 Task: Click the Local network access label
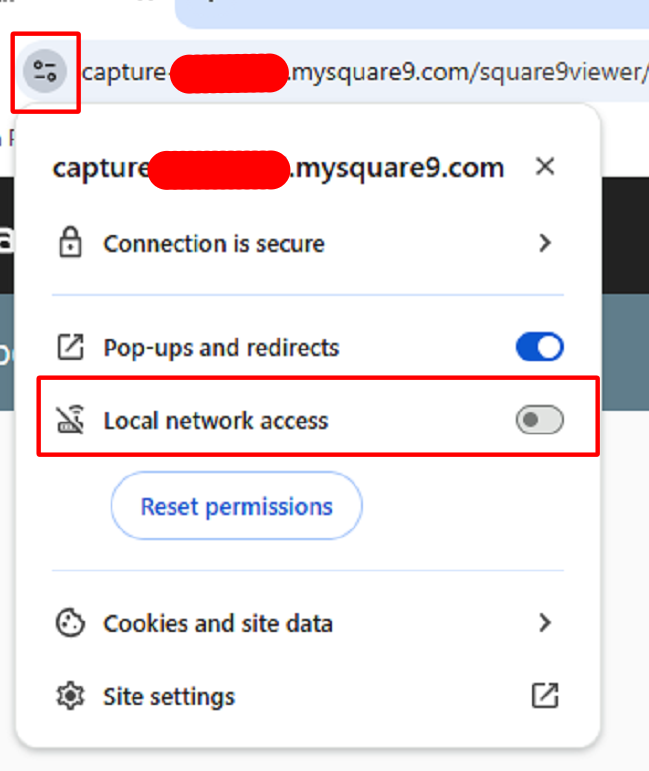pos(216,421)
